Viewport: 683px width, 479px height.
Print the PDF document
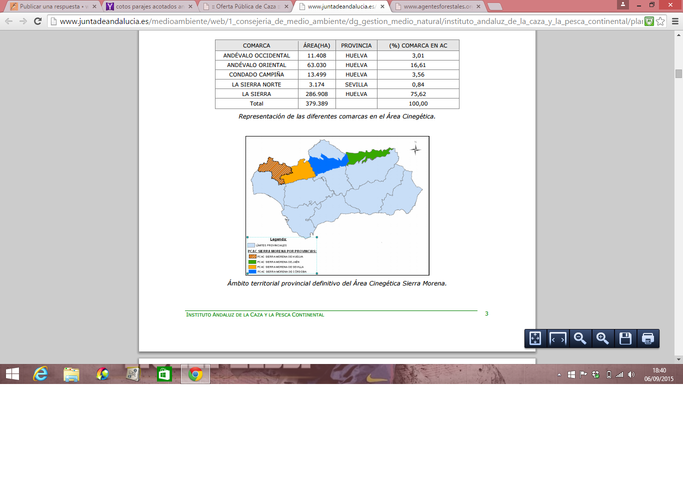coord(648,338)
